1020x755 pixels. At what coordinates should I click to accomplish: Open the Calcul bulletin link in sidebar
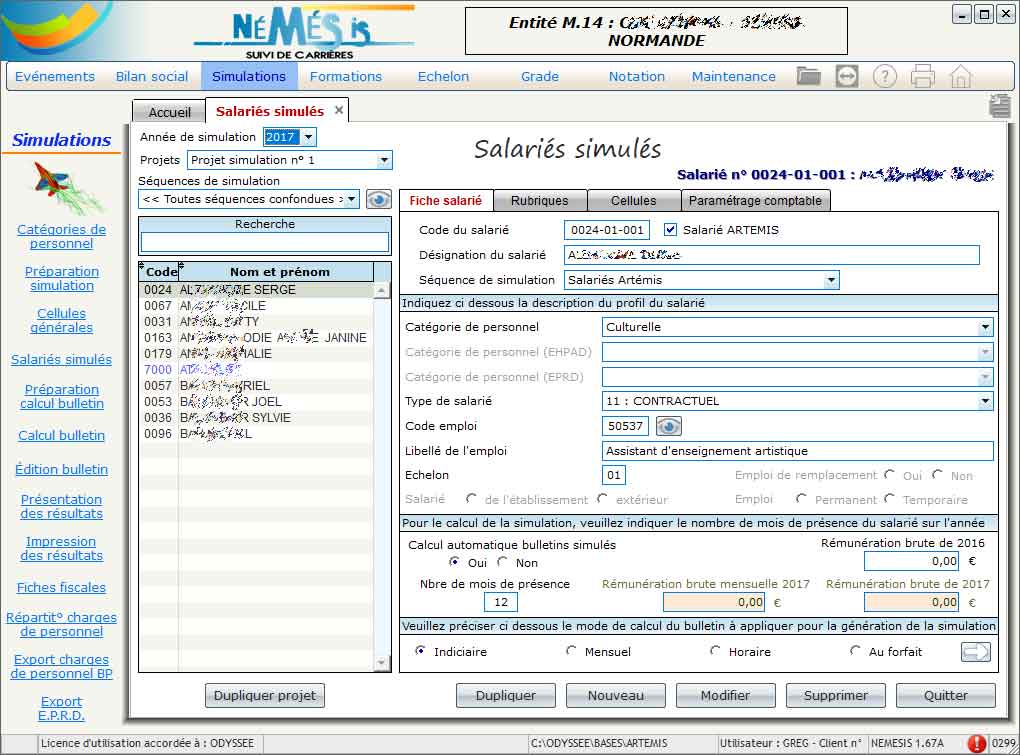[62, 435]
